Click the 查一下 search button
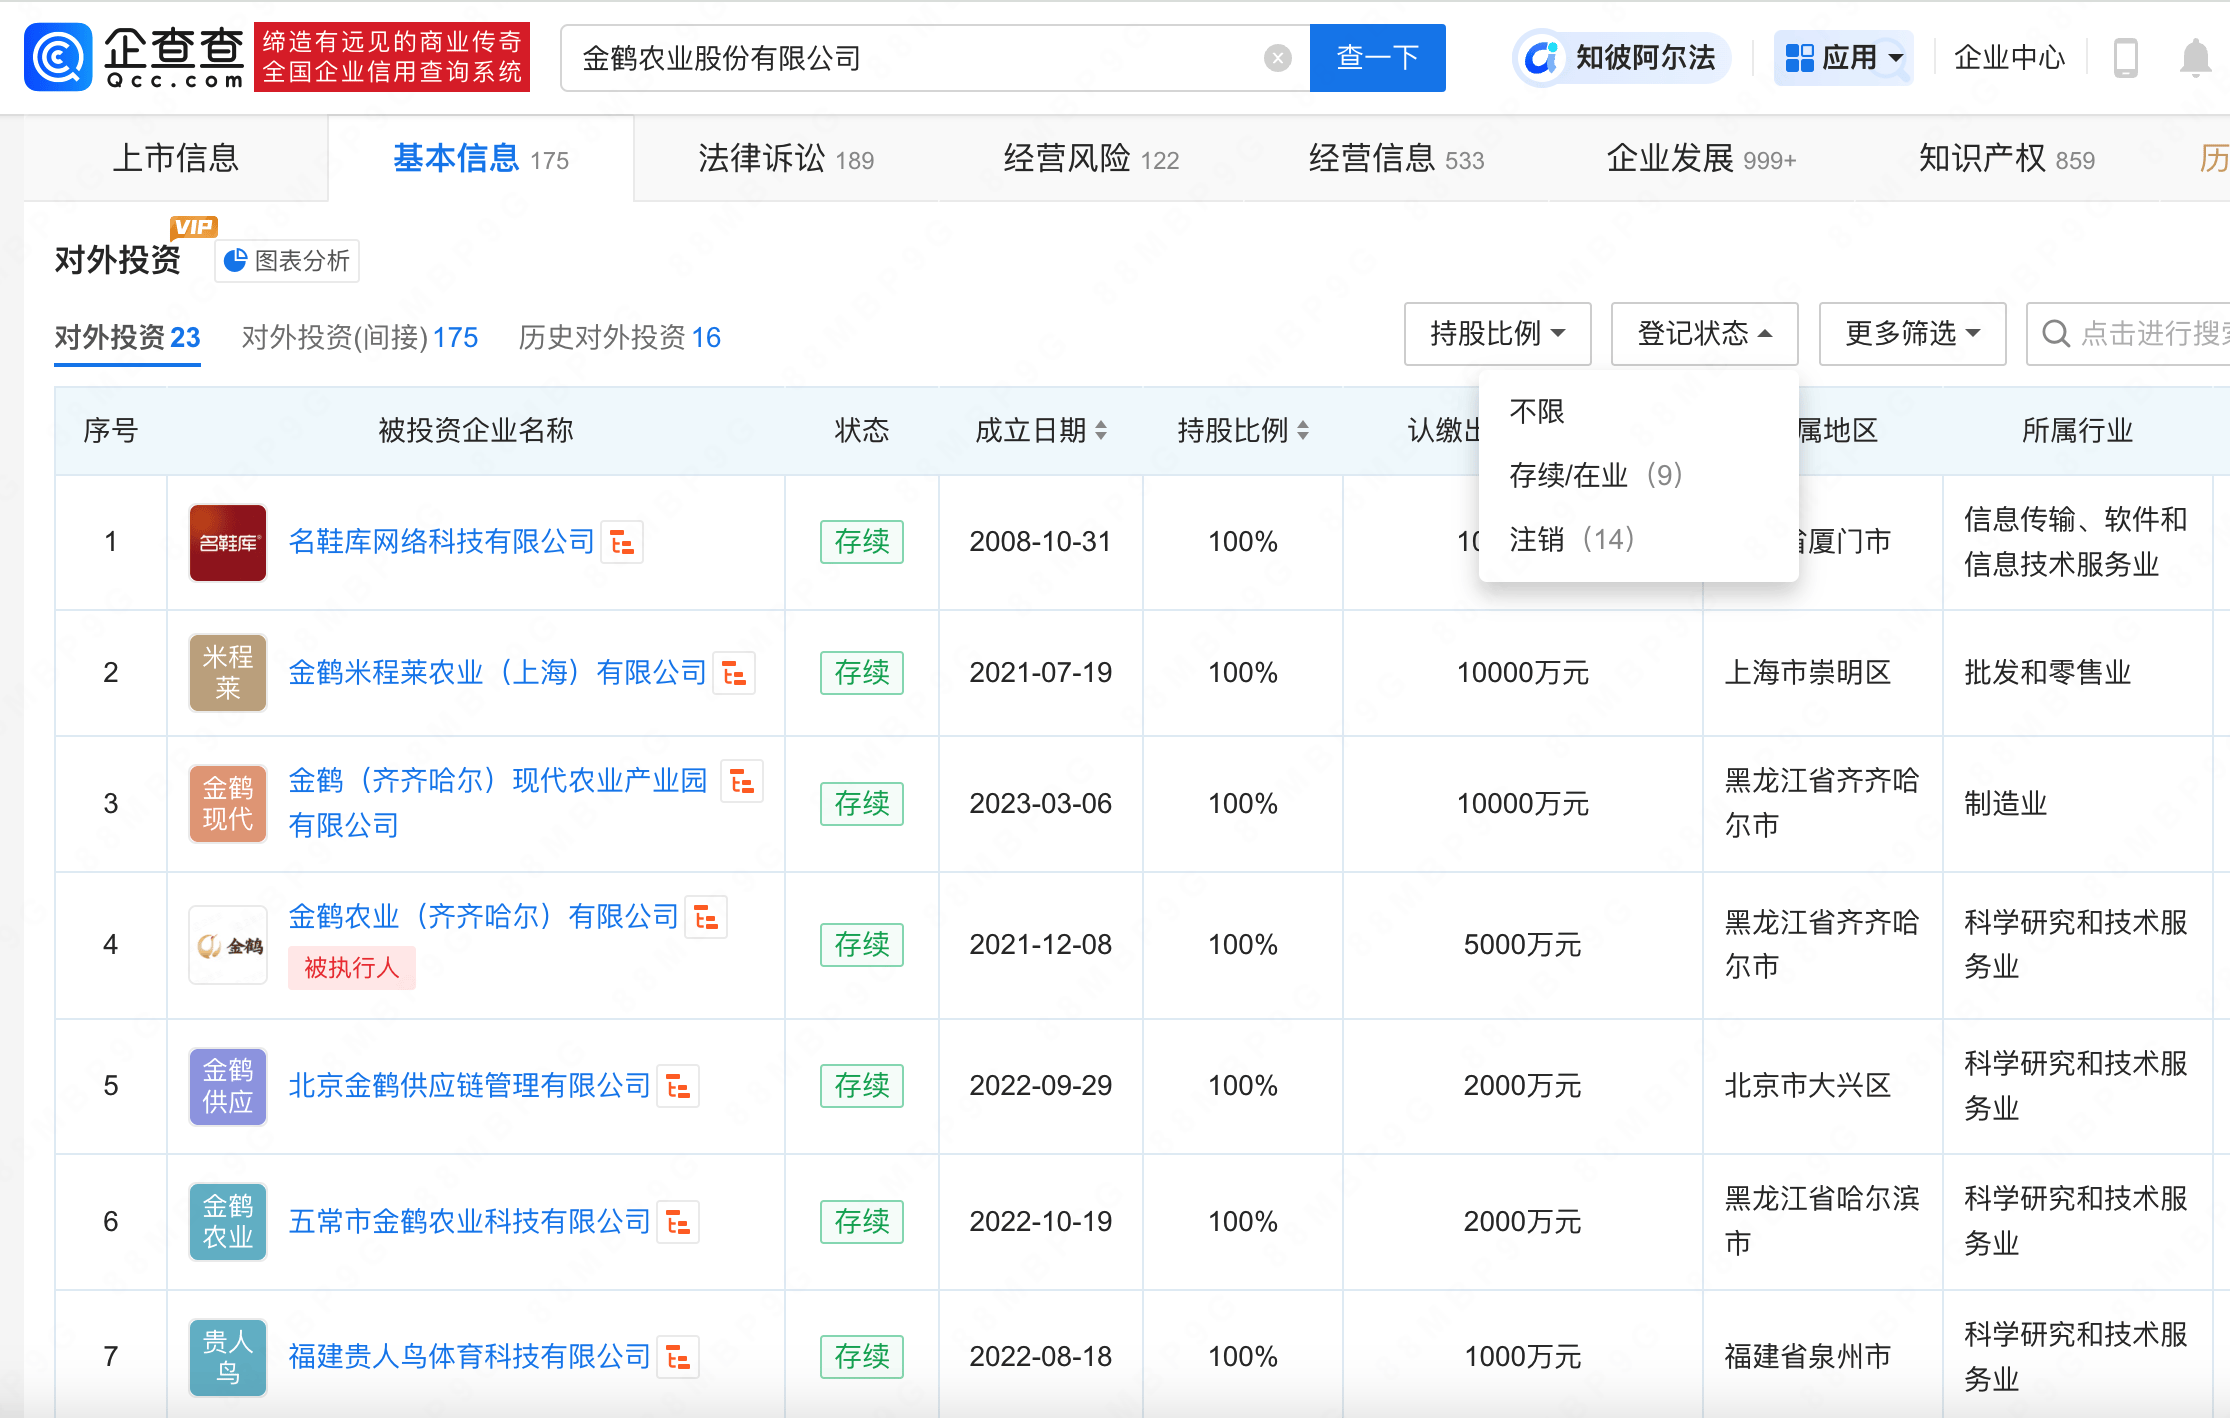Viewport: 2230px width, 1418px height. [x=1377, y=58]
